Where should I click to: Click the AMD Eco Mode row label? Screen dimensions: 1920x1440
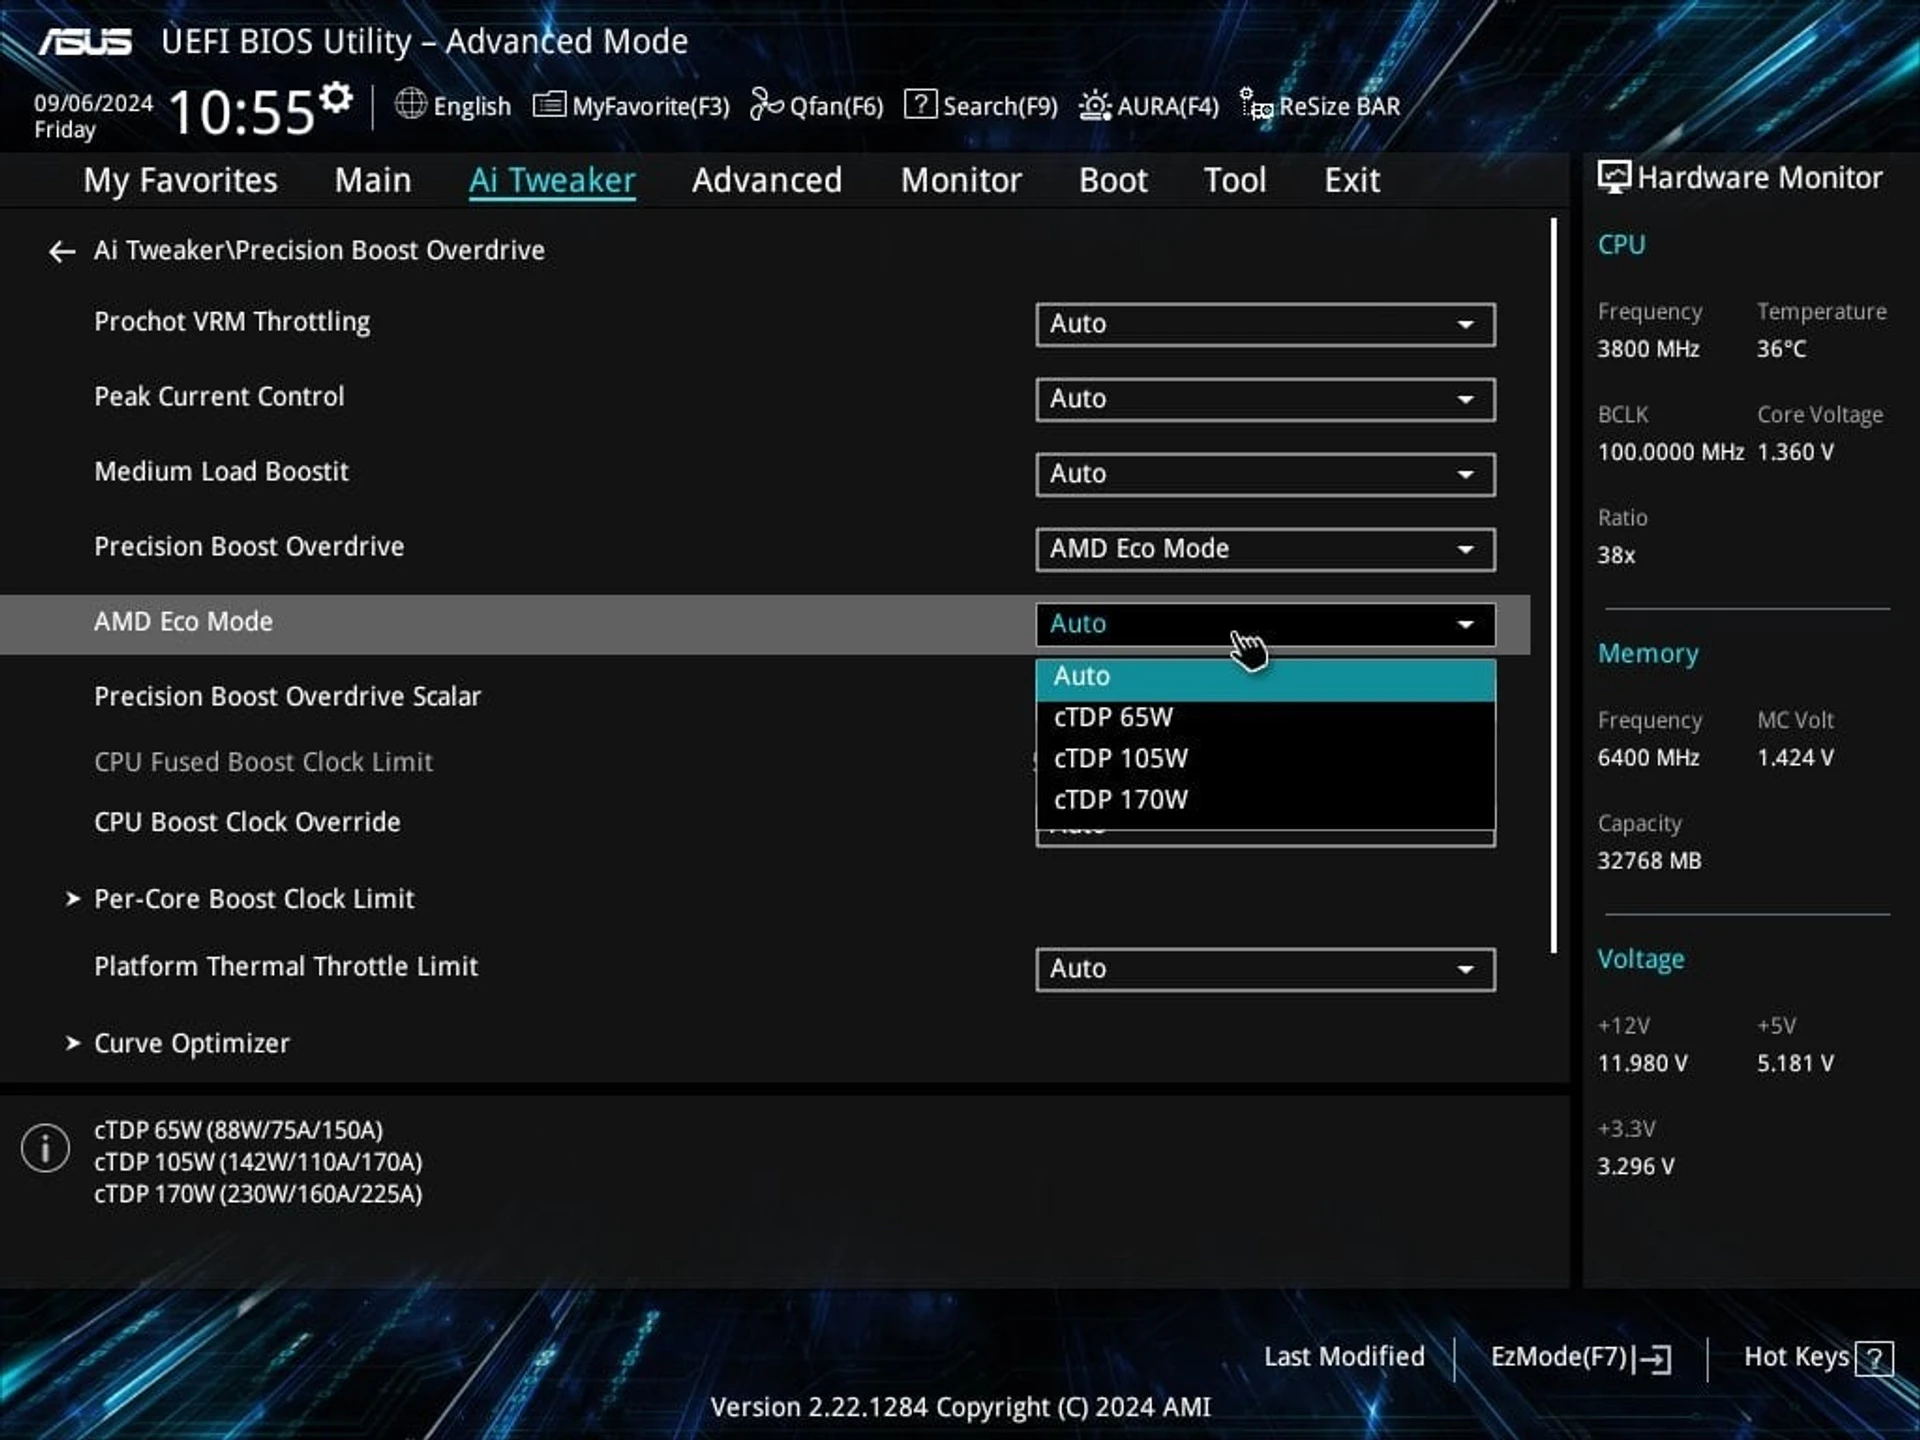(x=183, y=622)
